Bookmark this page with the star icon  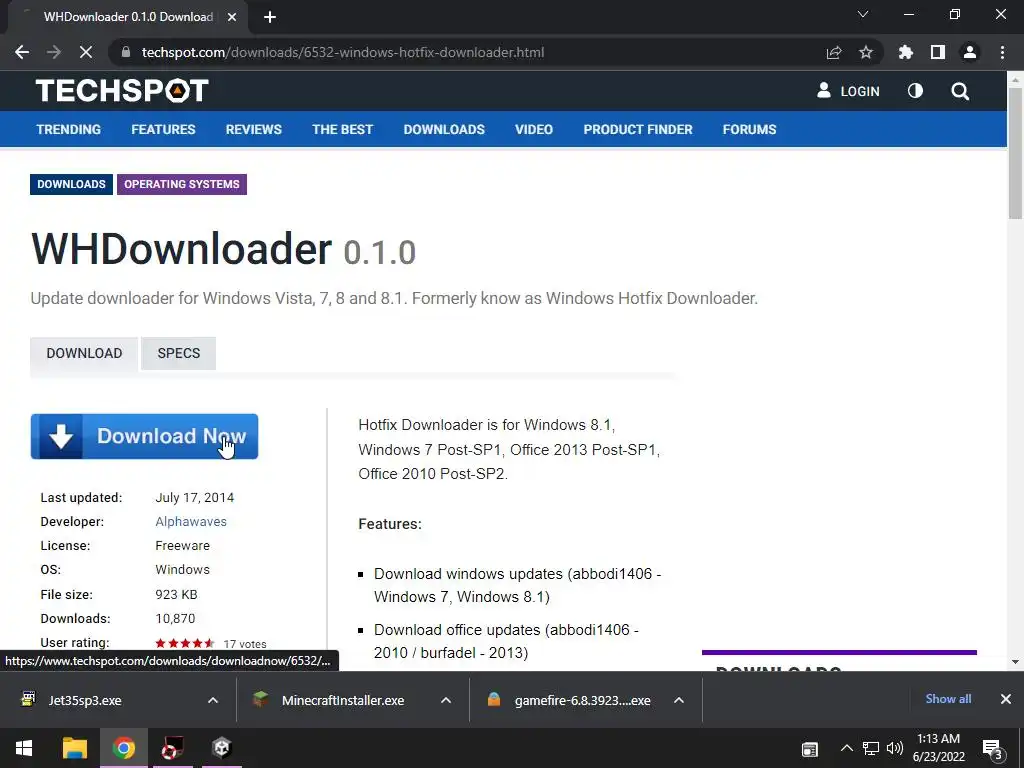(x=866, y=52)
